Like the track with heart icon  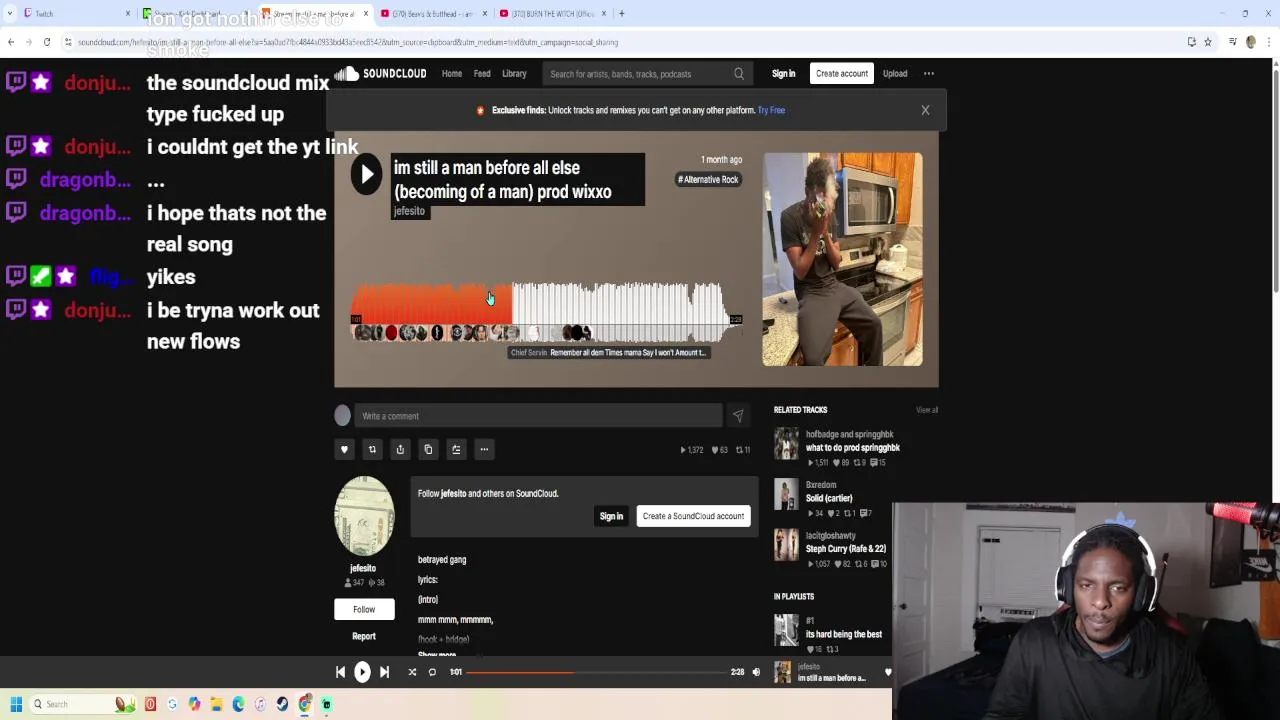point(344,450)
